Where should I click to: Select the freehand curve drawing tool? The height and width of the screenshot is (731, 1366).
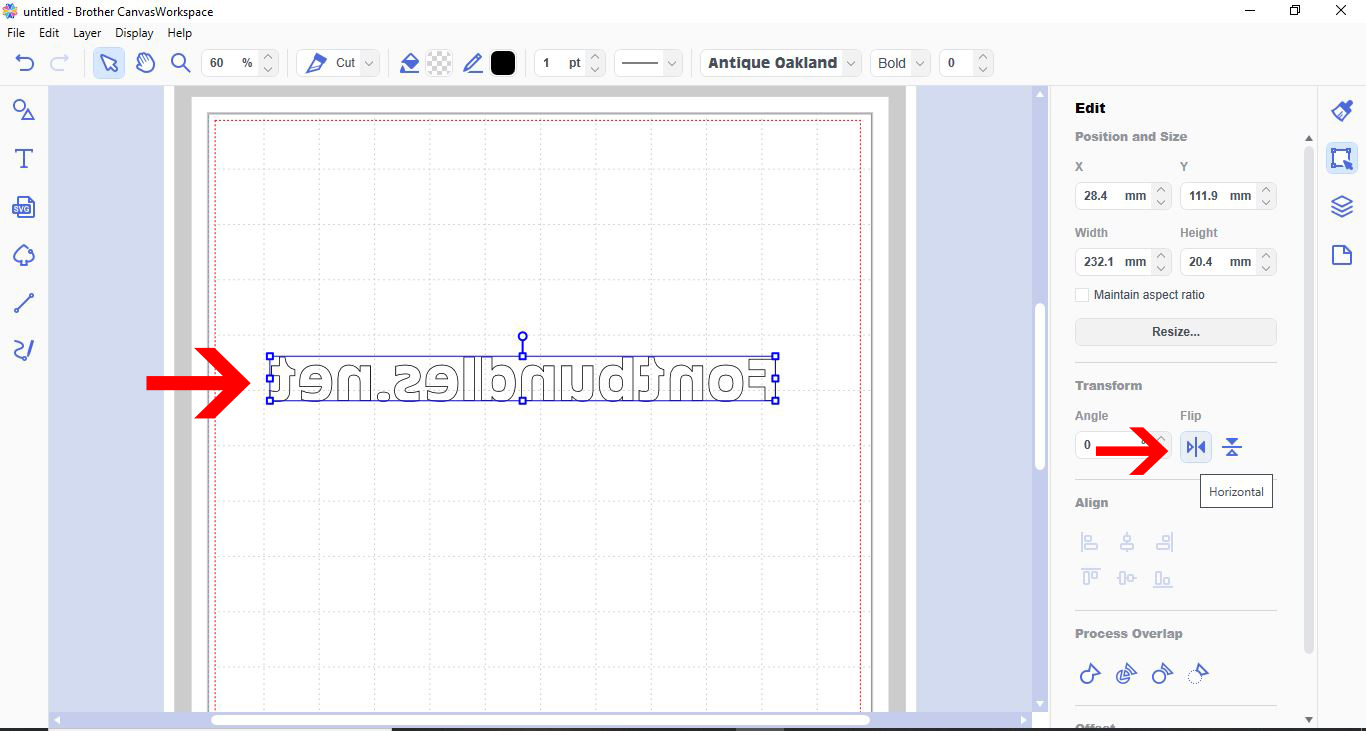coord(24,350)
